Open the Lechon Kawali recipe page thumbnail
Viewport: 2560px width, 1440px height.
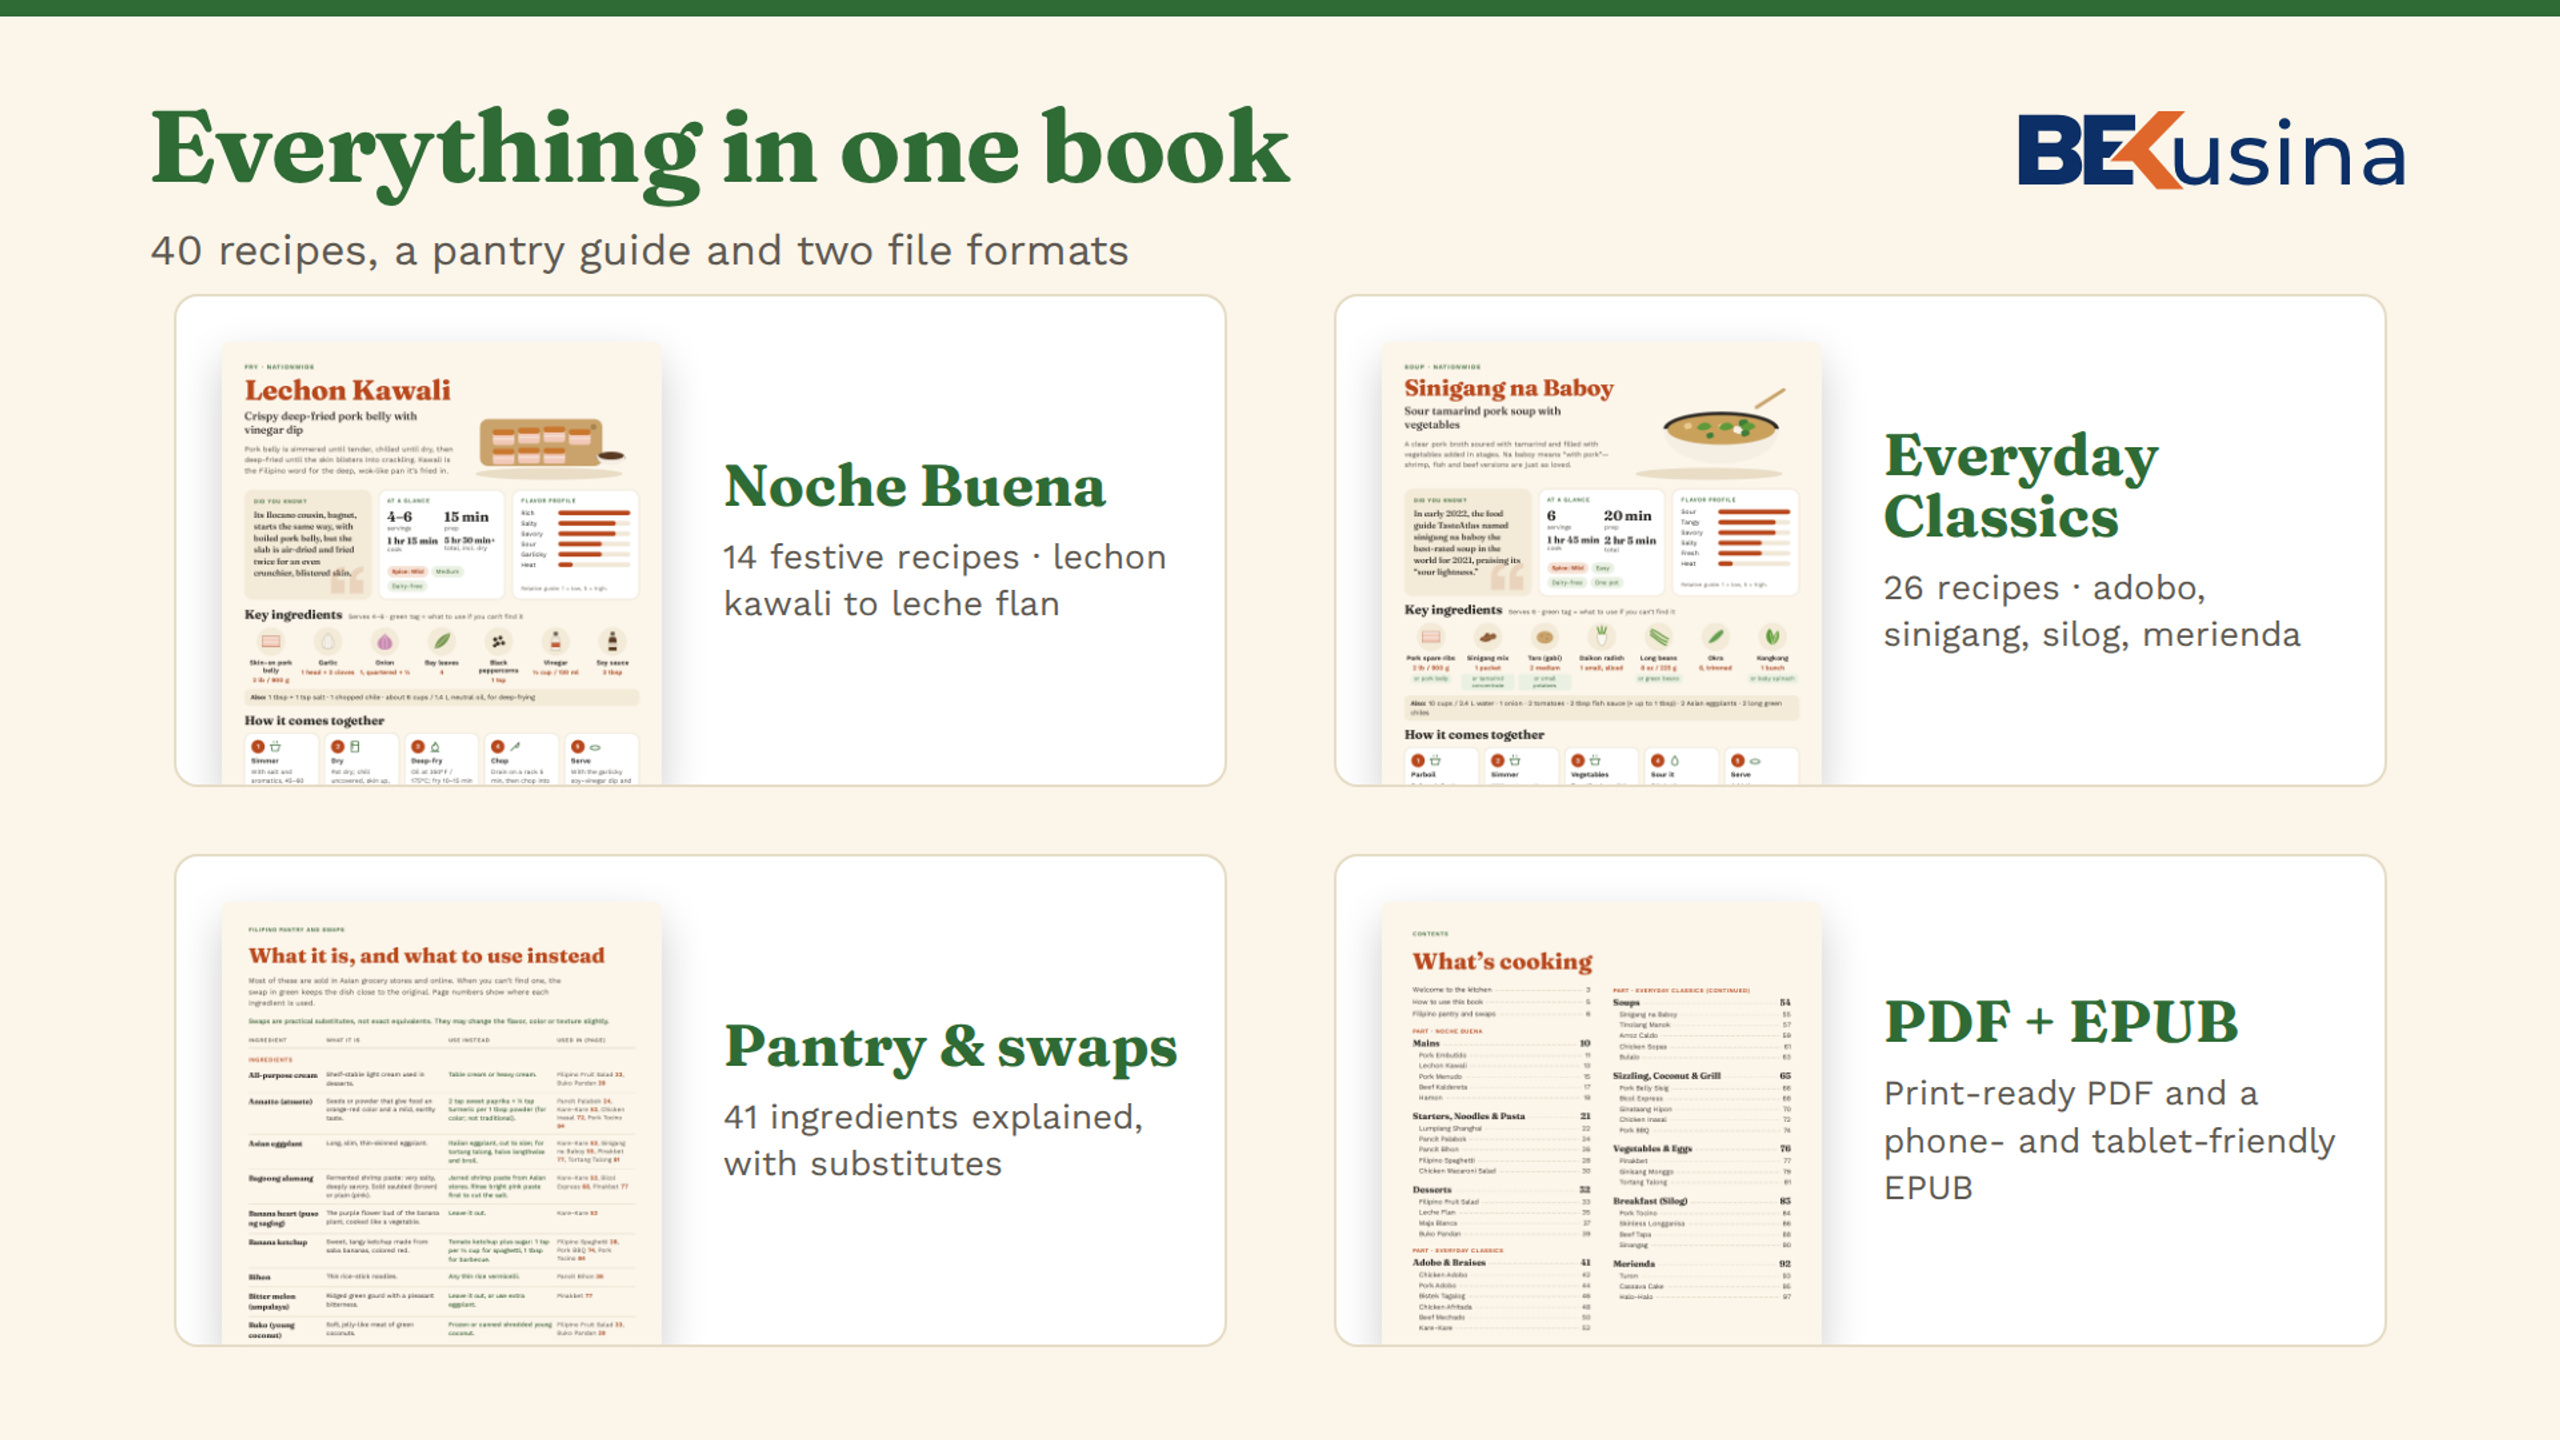441,563
